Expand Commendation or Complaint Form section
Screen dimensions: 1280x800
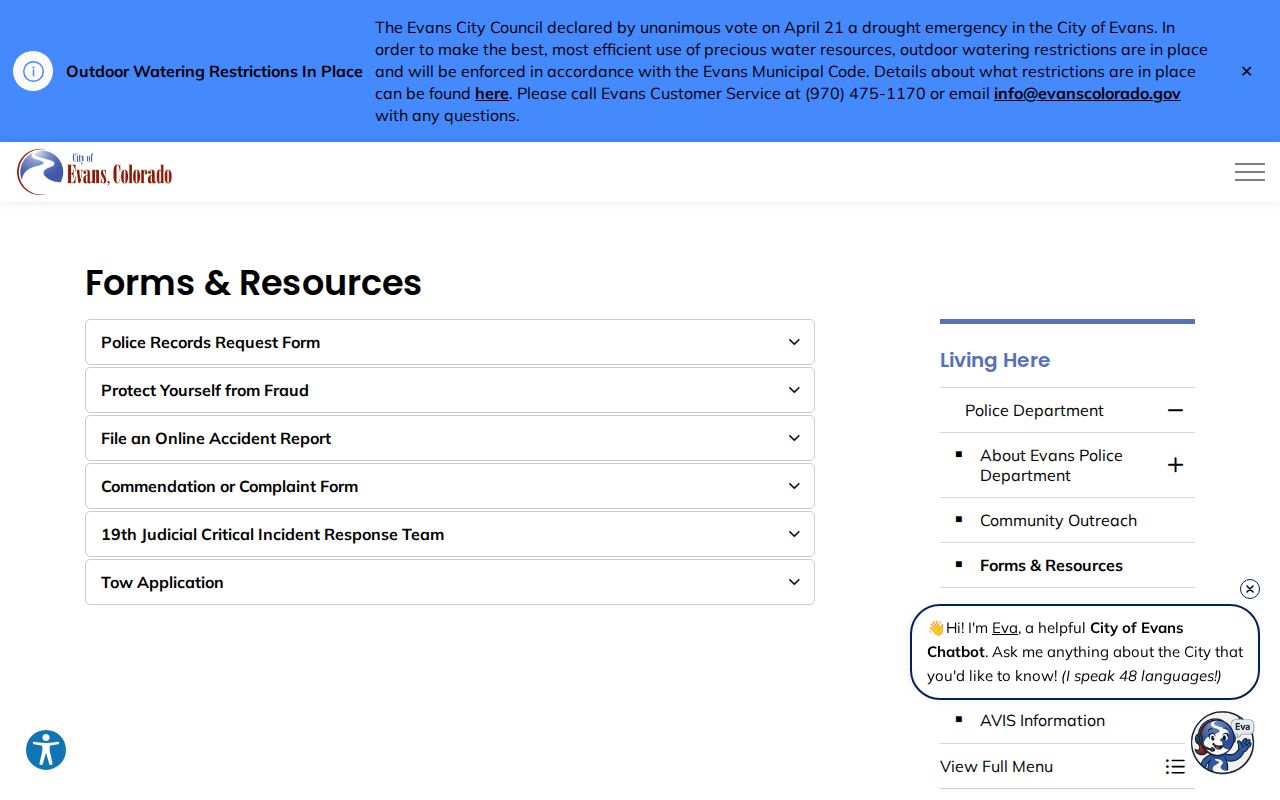pyautogui.click(x=450, y=486)
